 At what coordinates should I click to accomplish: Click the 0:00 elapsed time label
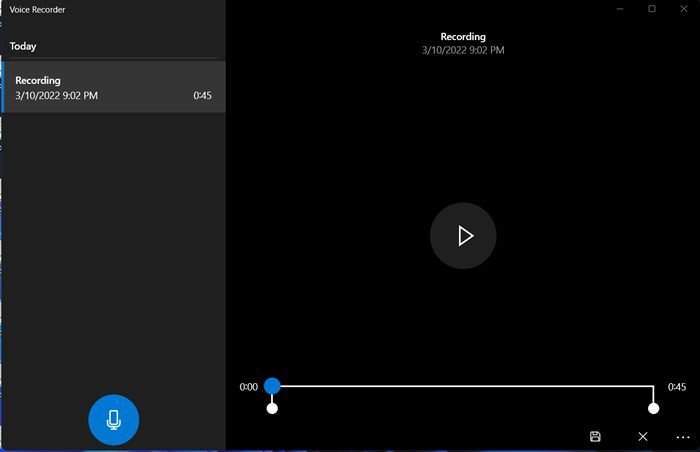(x=249, y=387)
